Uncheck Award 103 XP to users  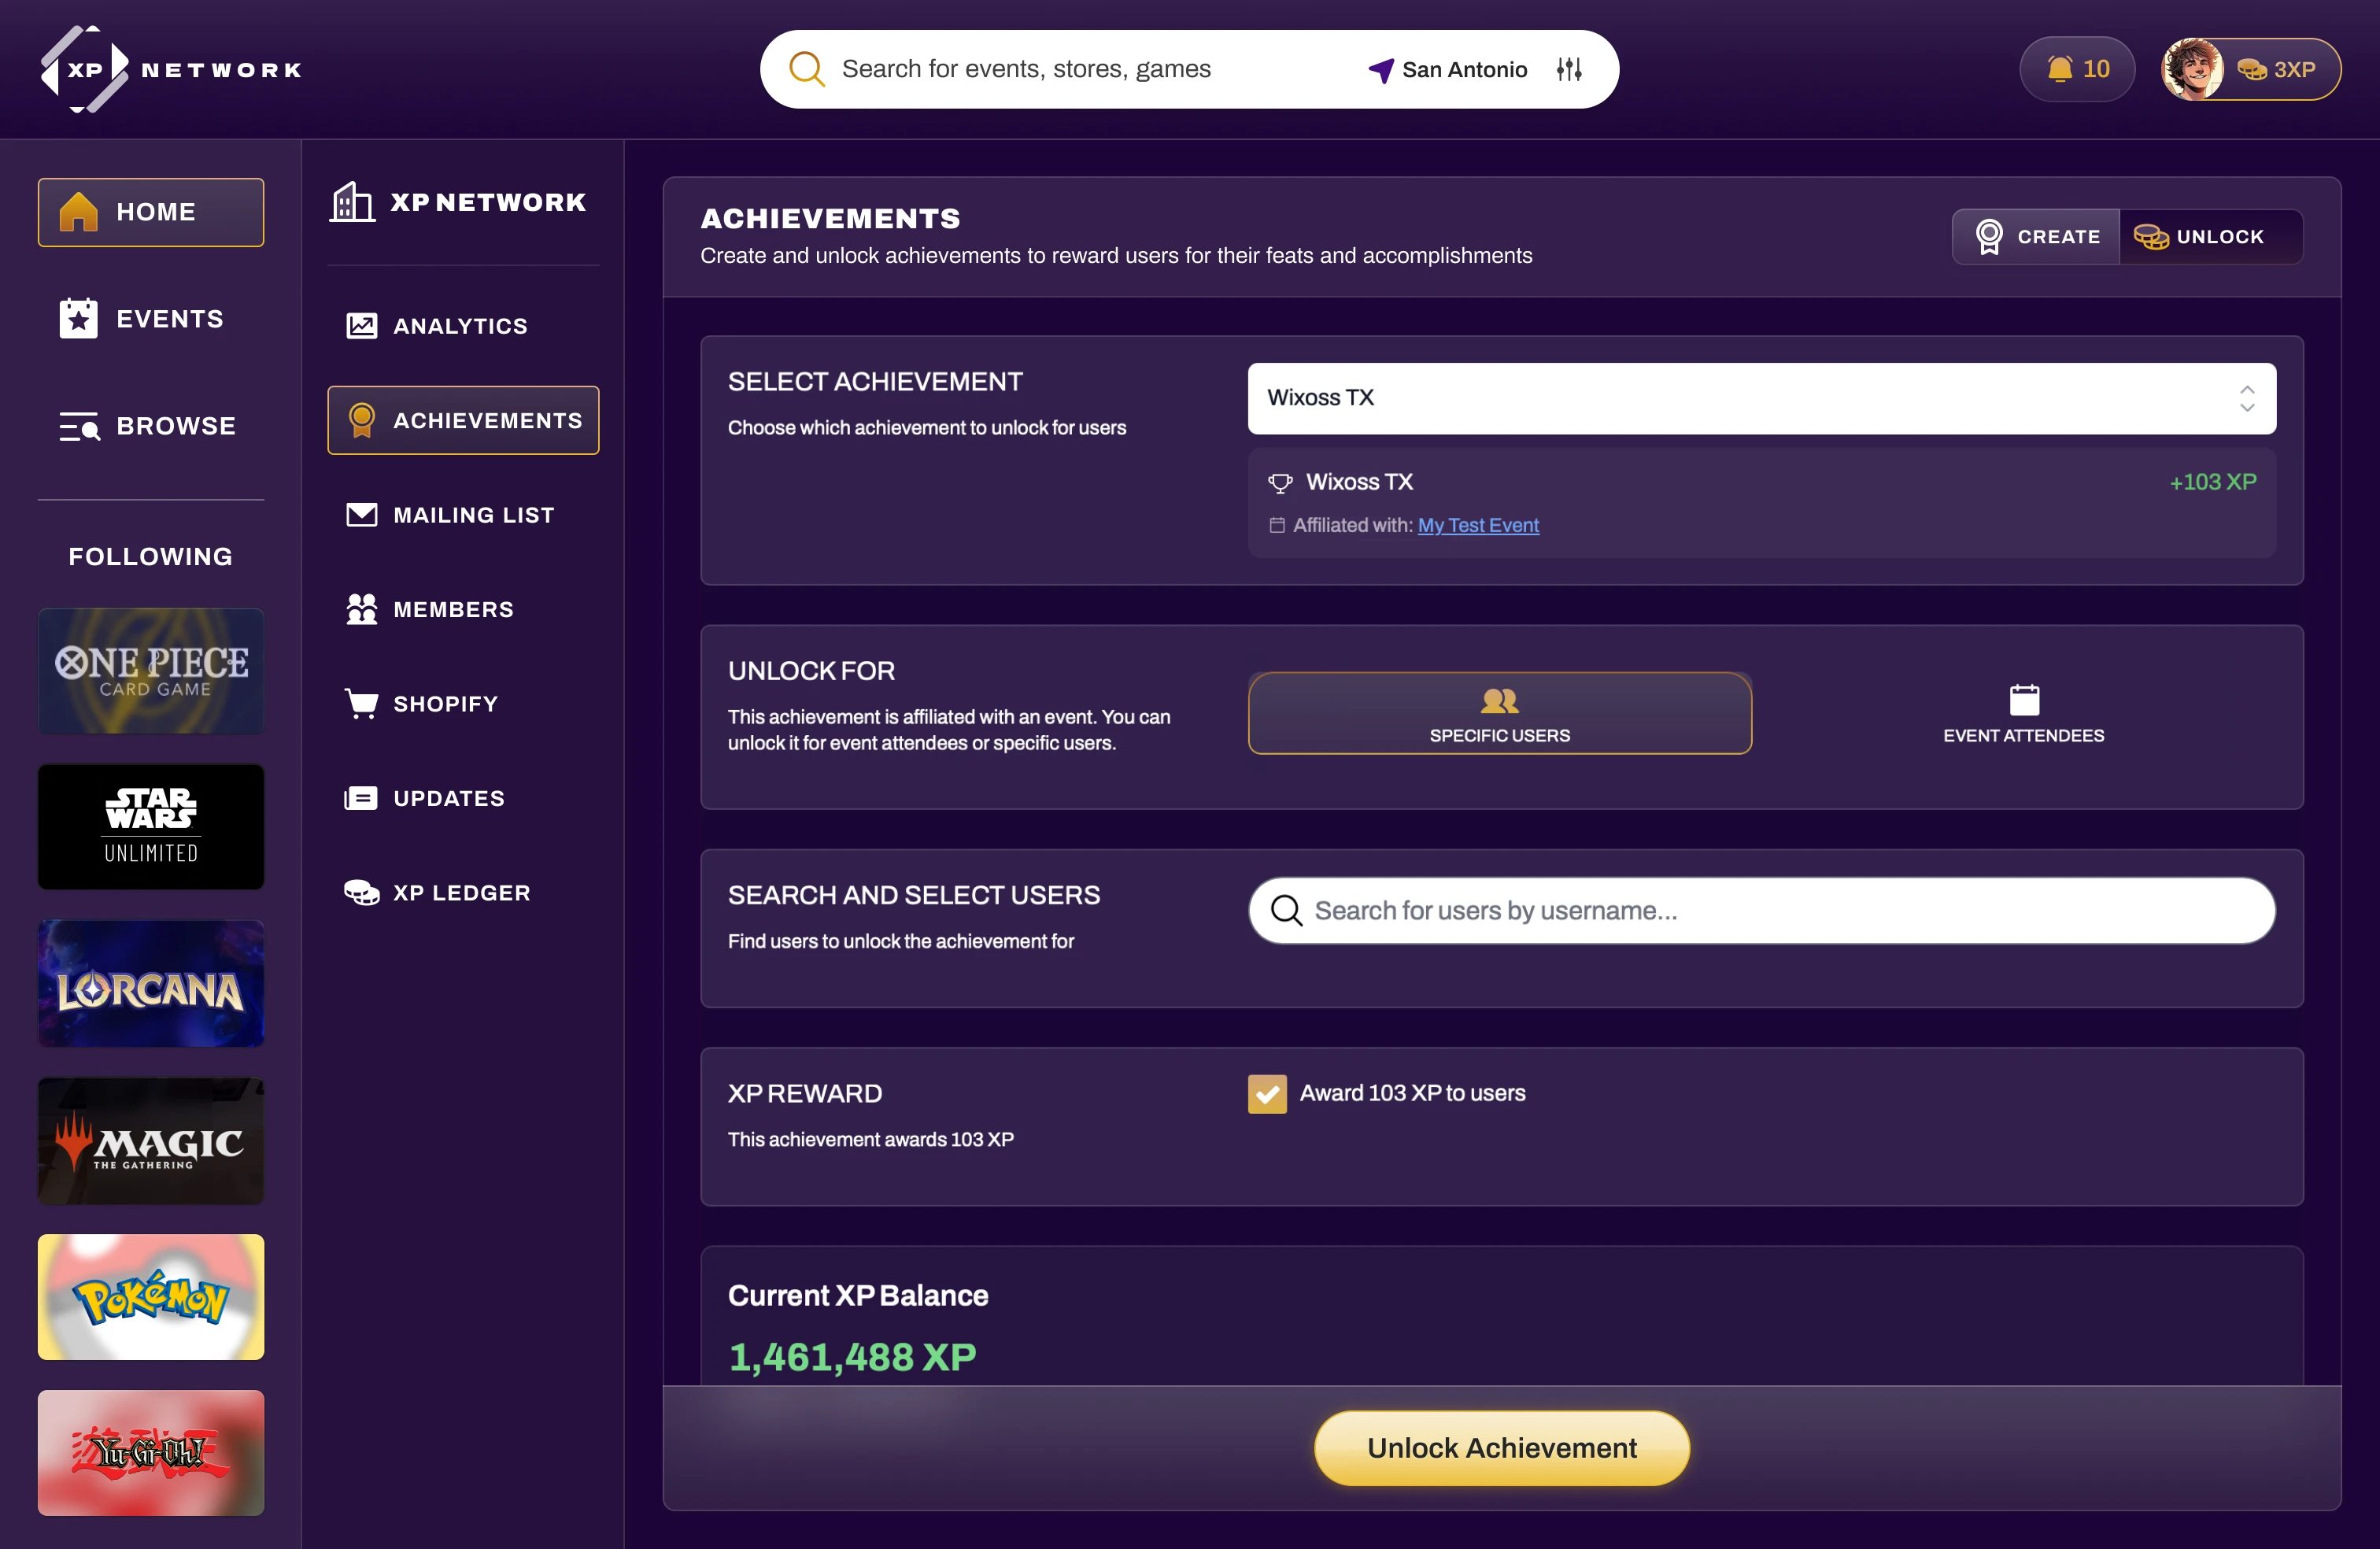1267,1094
